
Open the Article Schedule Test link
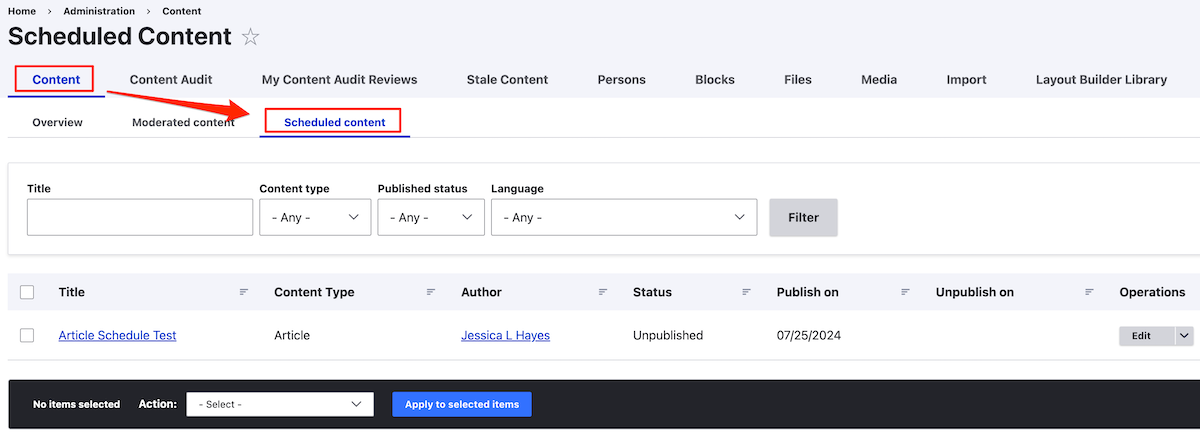coord(117,336)
